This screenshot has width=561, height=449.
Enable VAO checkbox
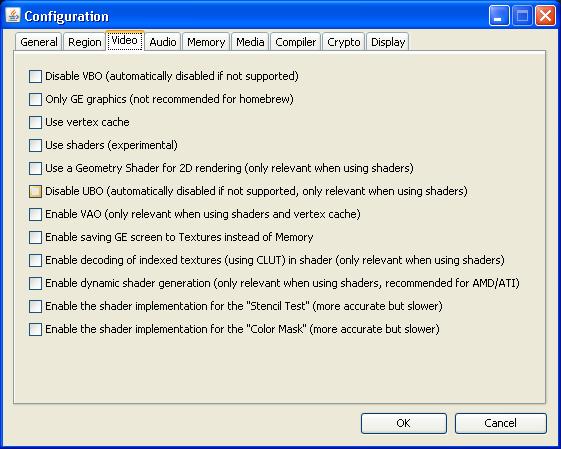tap(35, 214)
